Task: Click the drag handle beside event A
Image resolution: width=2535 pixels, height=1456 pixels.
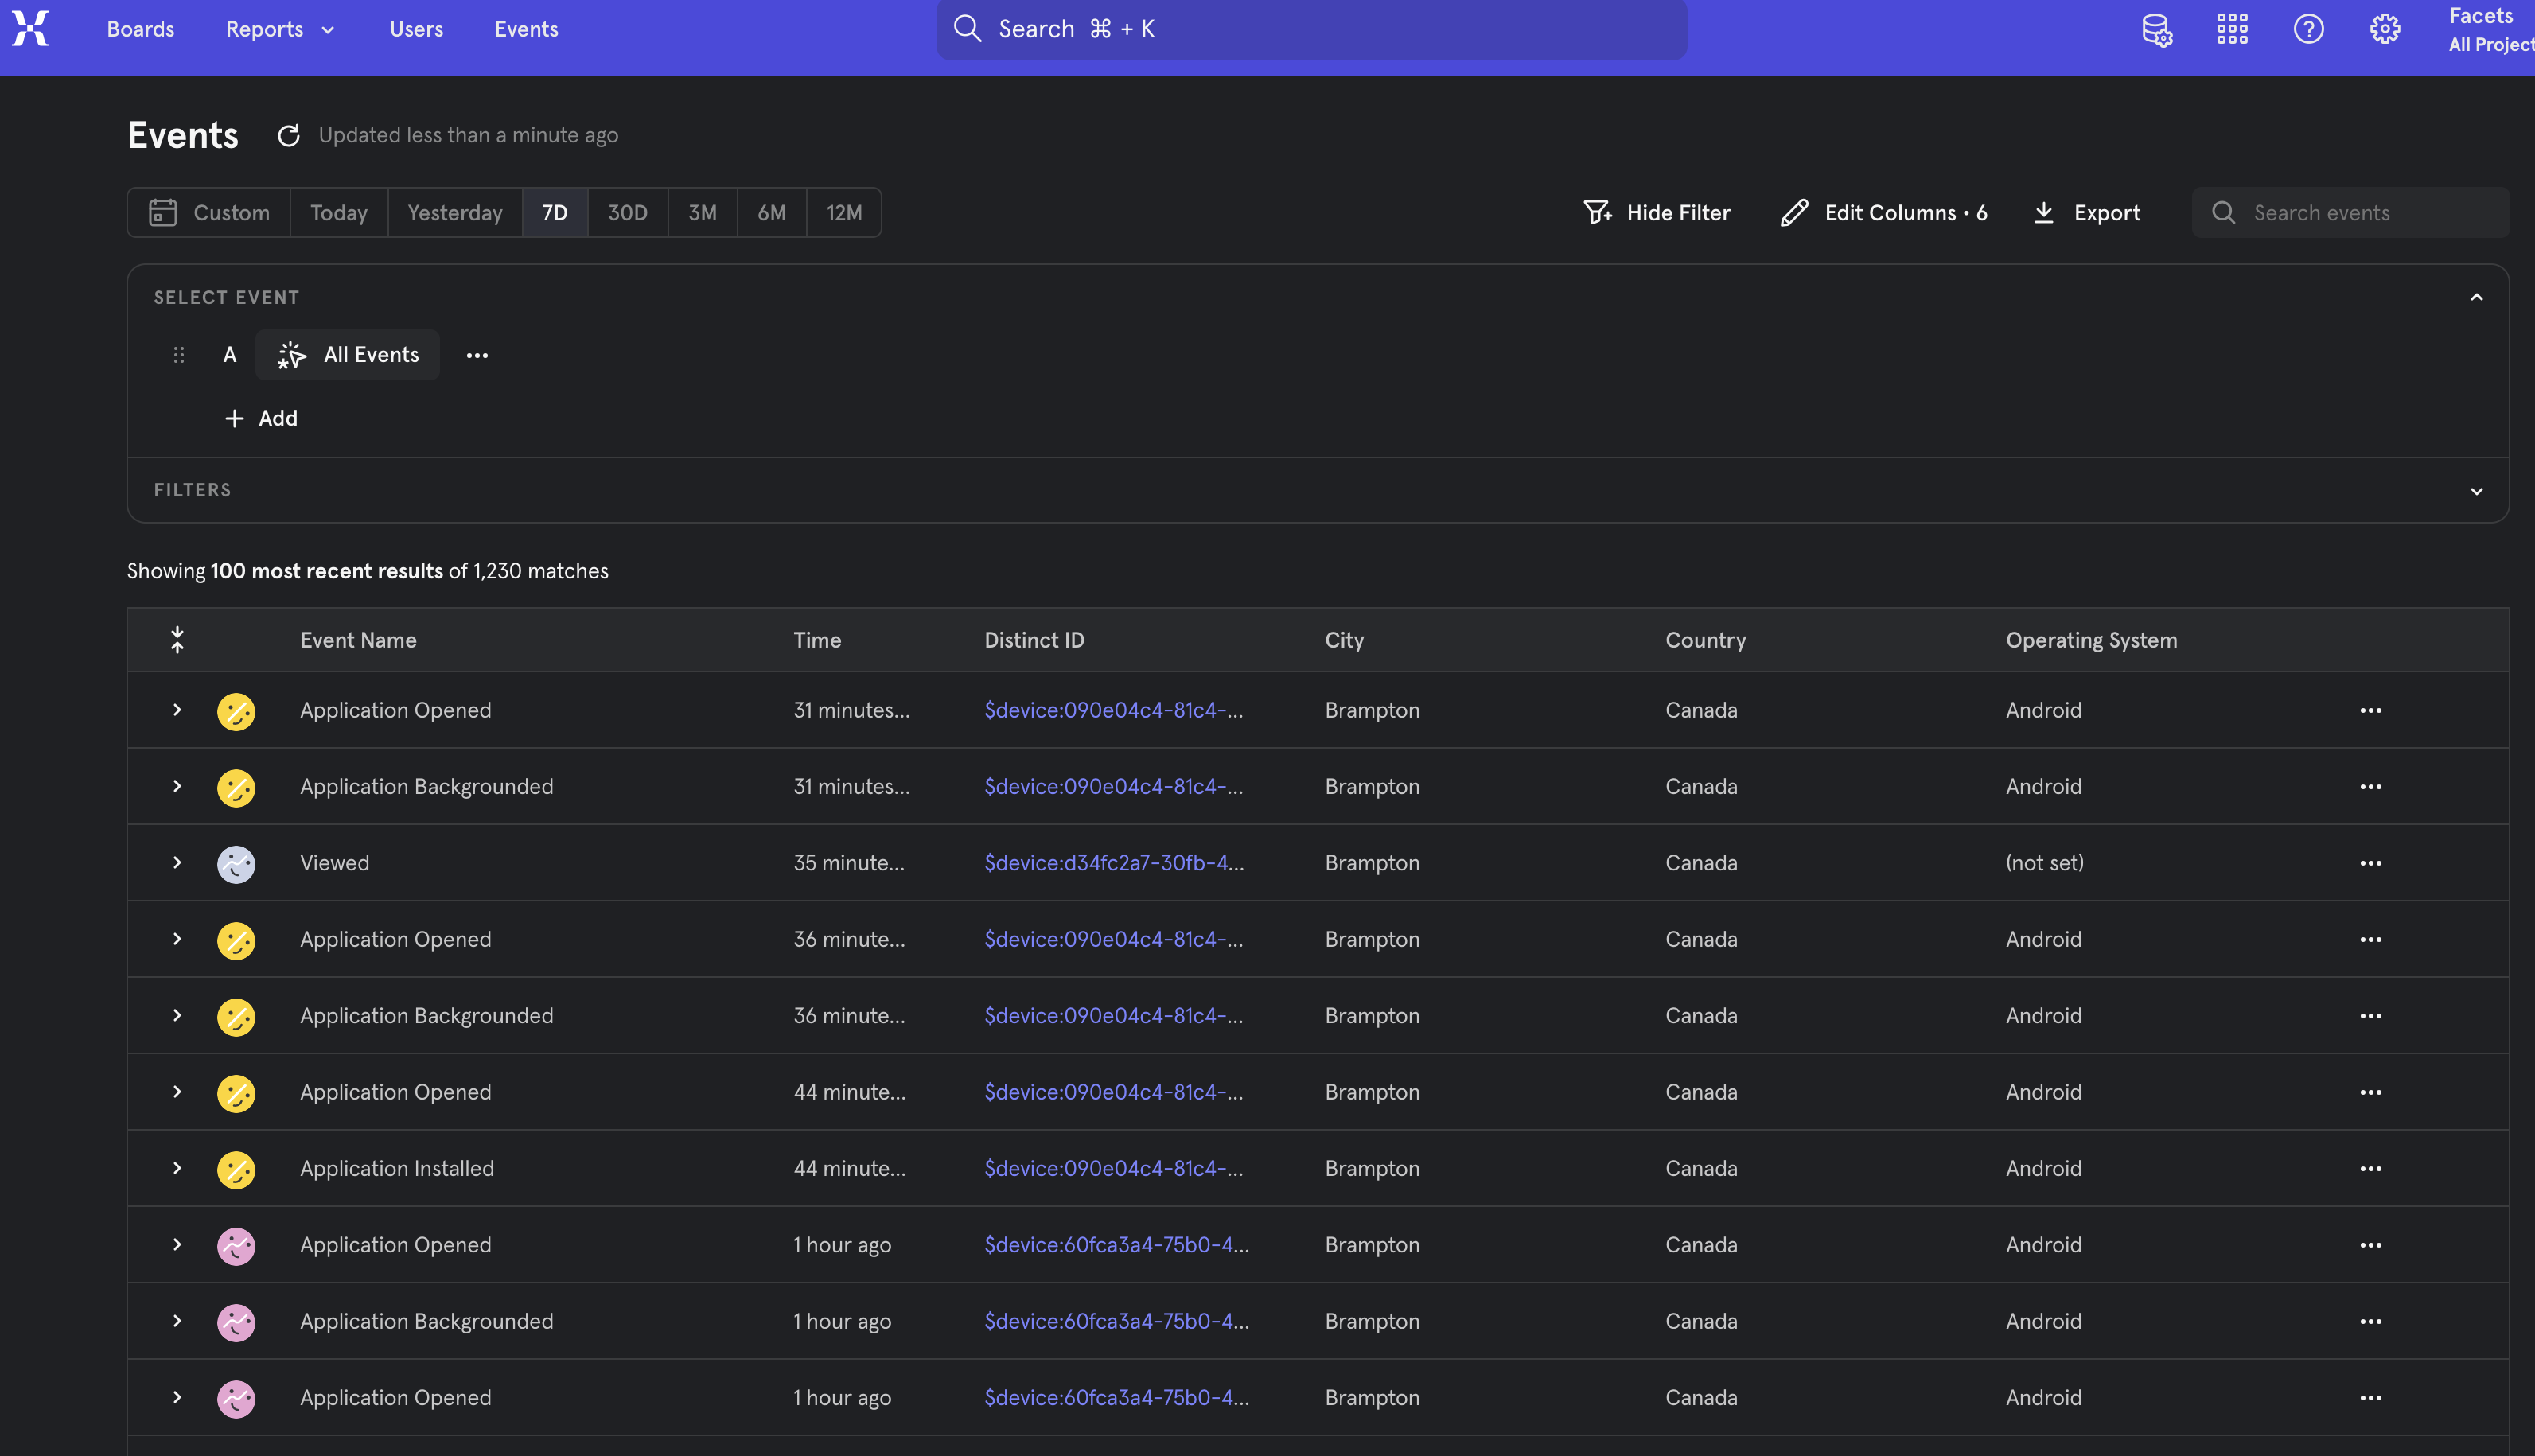Action: pos(179,355)
